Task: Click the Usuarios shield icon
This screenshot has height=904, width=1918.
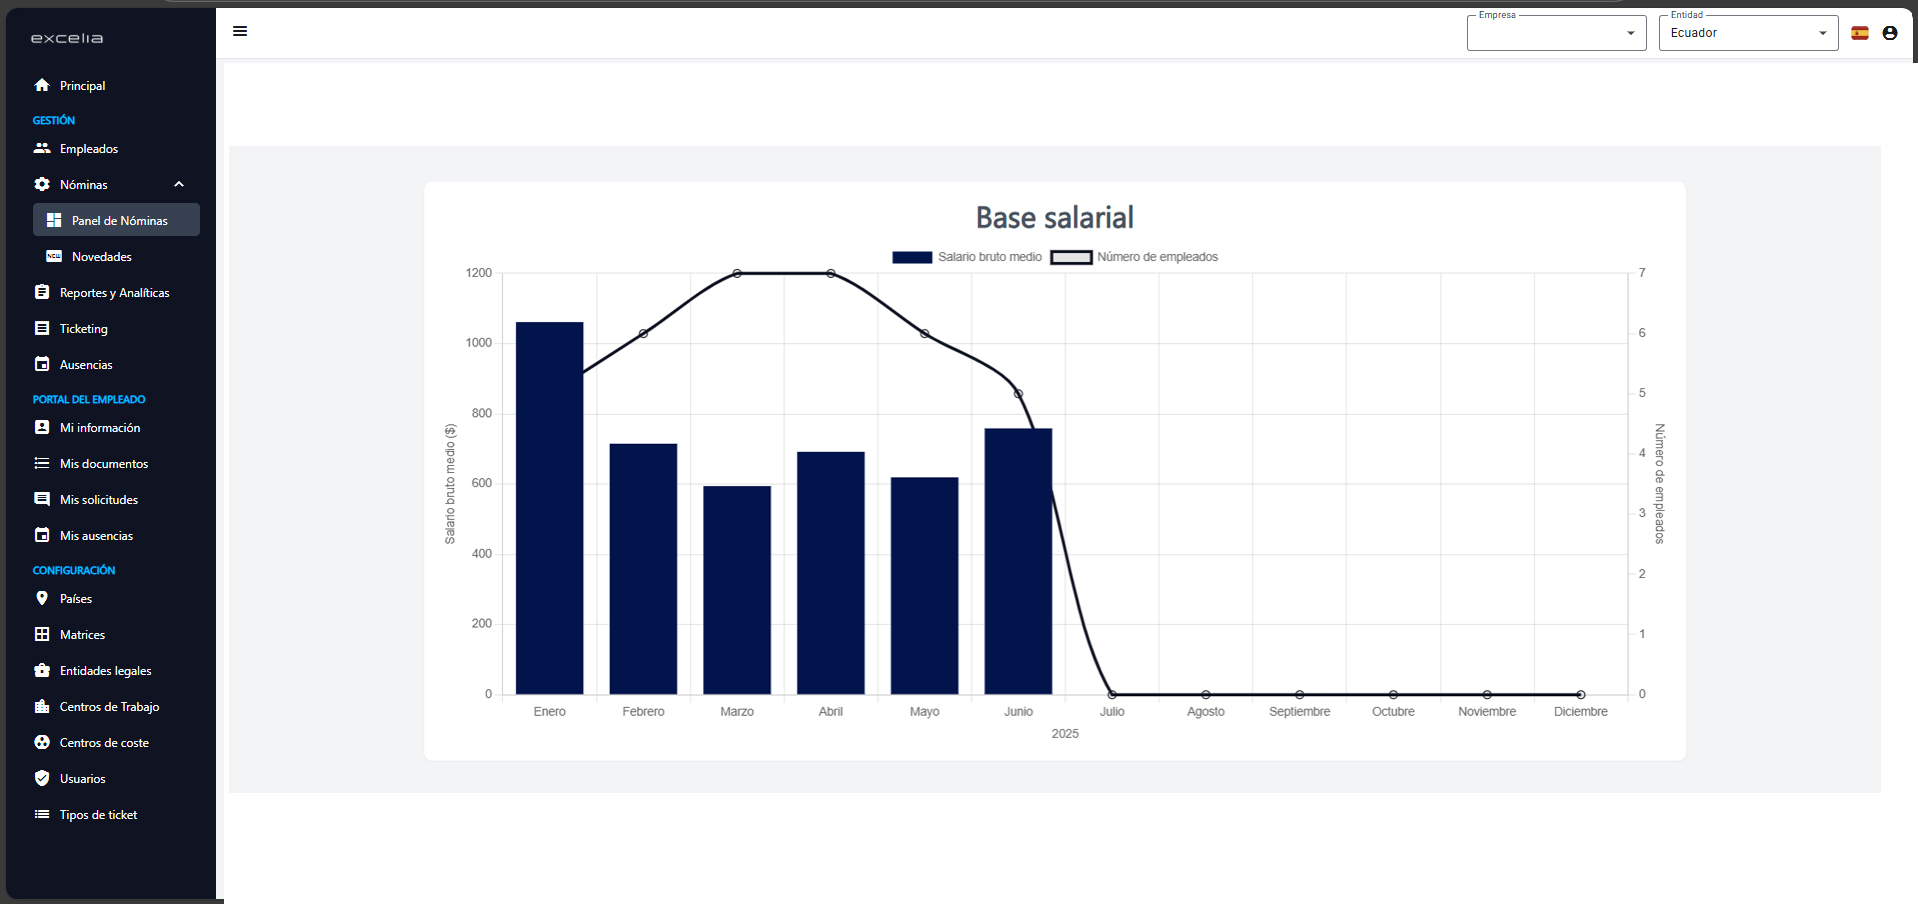Action: [42, 778]
